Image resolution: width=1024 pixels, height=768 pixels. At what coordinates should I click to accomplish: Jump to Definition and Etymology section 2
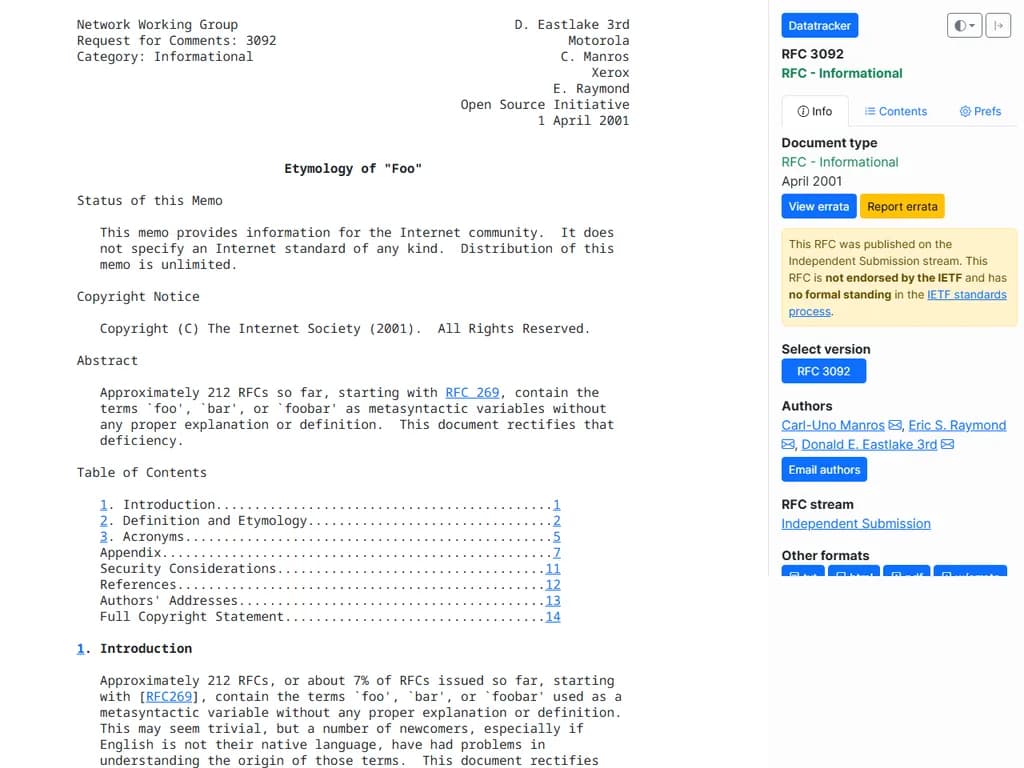coord(104,520)
